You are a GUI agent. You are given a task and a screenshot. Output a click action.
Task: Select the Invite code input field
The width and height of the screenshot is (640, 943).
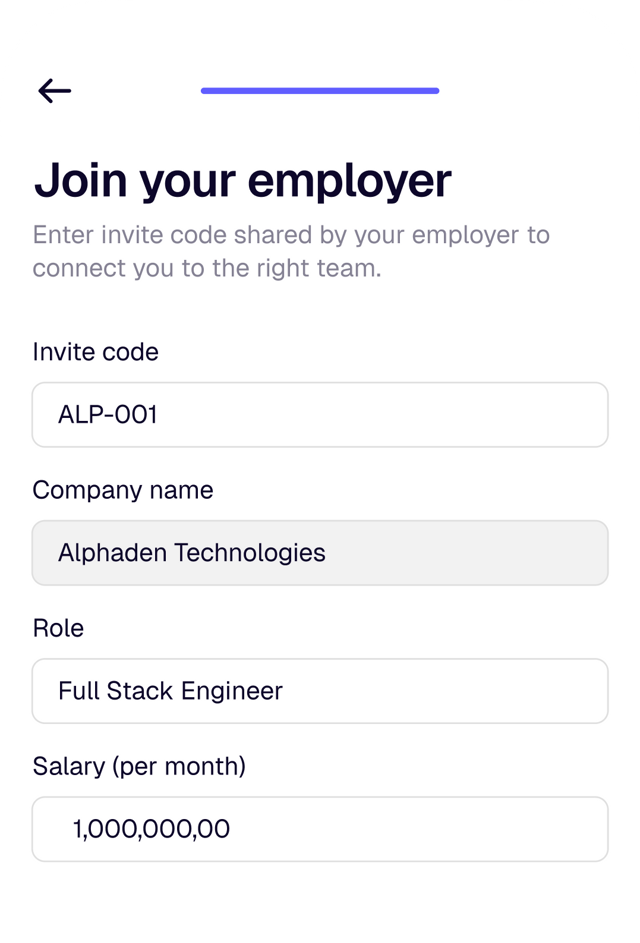click(320, 414)
